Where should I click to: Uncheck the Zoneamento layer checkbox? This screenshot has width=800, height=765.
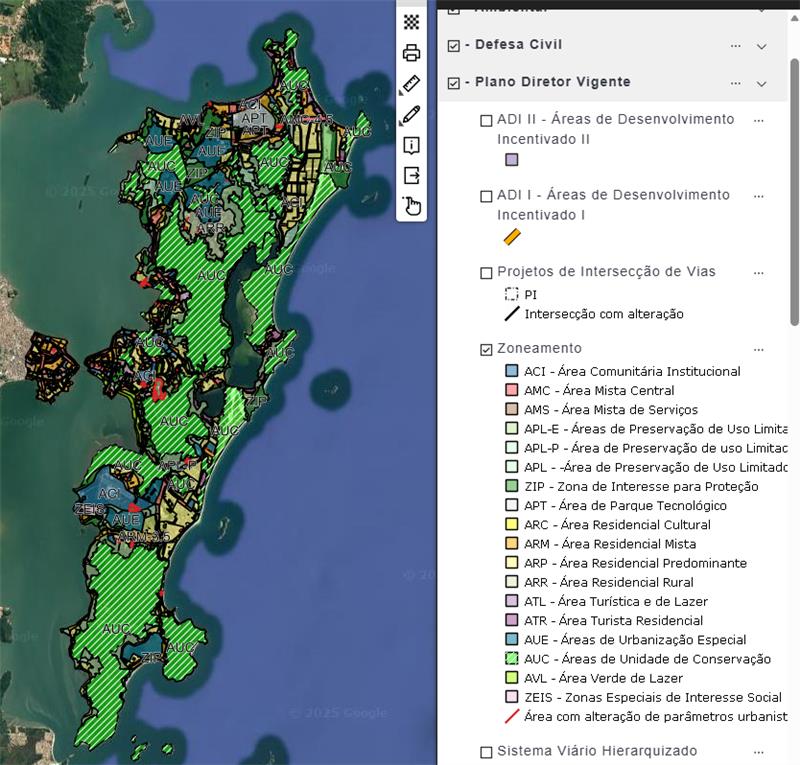point(487,349)
